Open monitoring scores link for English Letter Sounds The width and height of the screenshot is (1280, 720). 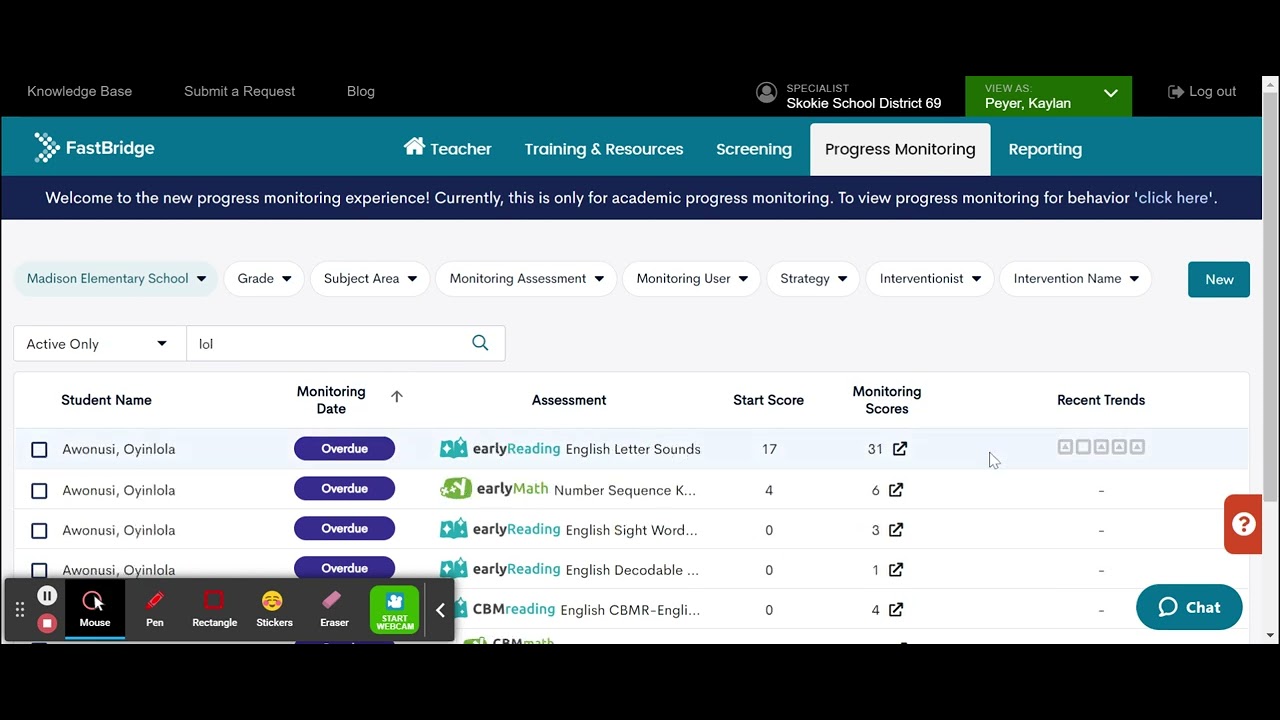click(900, 449)
